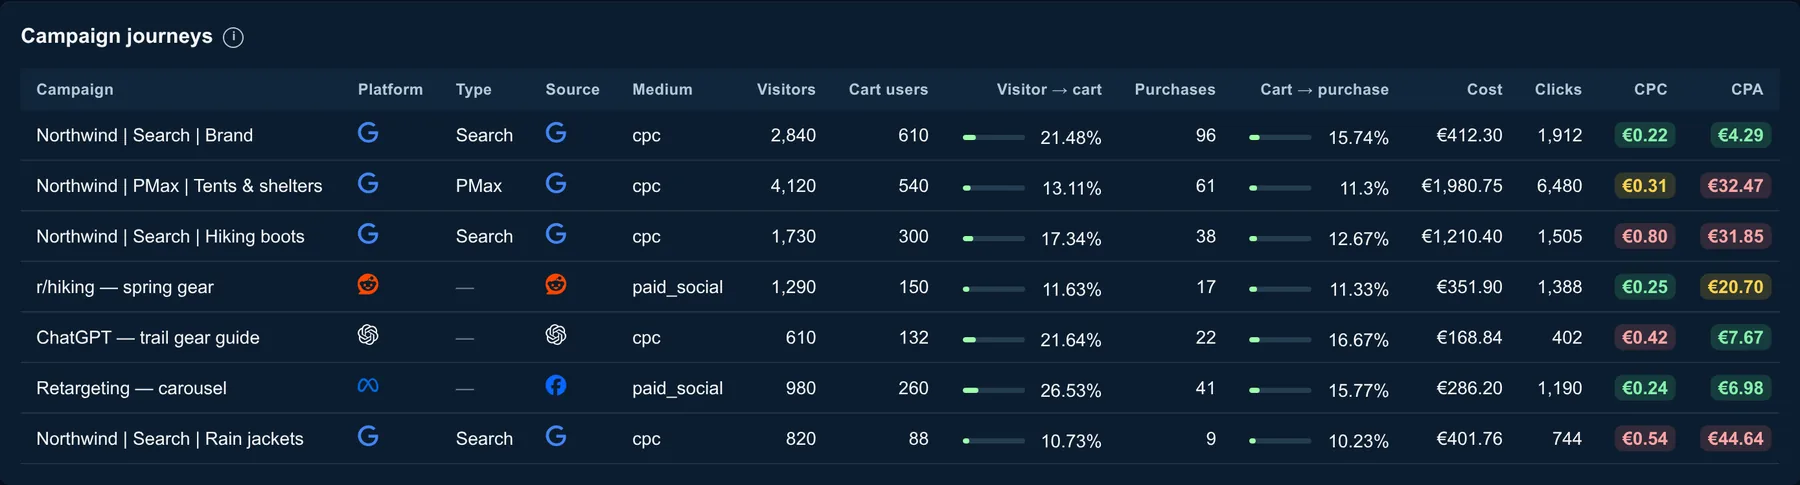Click the "PMax" type cell
Screen dimensions: 1800x485
(479, 186)
